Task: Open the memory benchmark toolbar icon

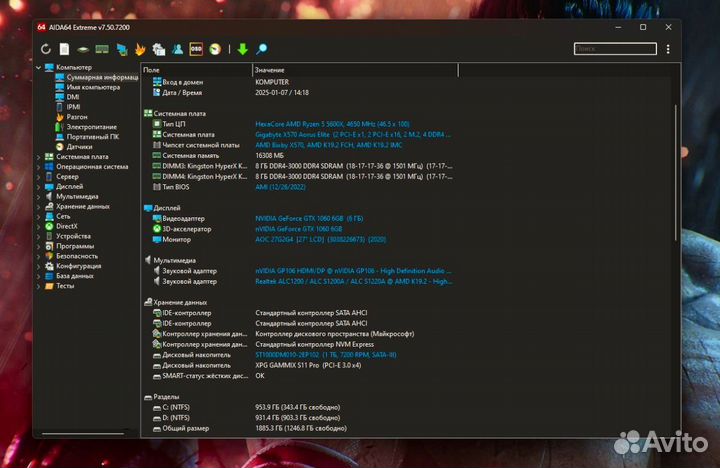Action: [x=102, y=49]
